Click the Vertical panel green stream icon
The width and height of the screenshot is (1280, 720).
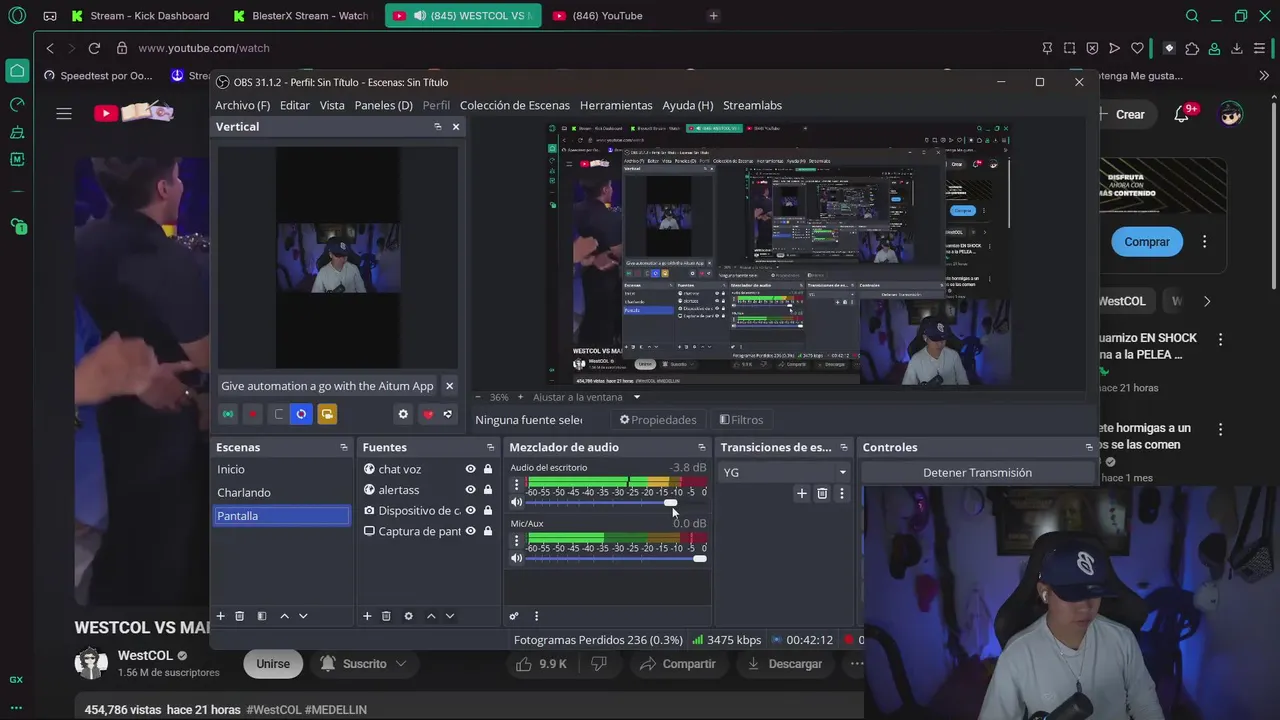click(x=228, y=414)
